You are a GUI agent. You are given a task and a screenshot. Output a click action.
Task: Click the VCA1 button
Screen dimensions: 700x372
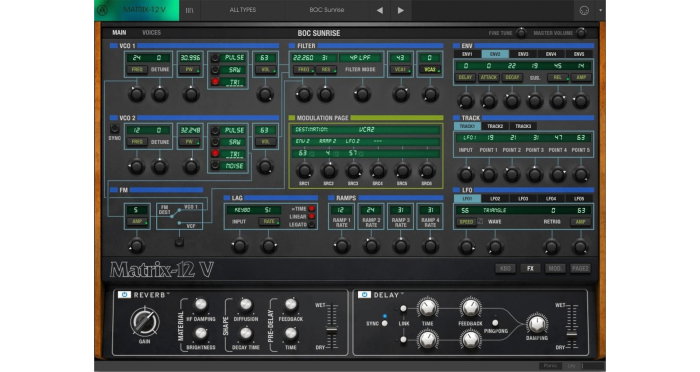tap(400, 70)
